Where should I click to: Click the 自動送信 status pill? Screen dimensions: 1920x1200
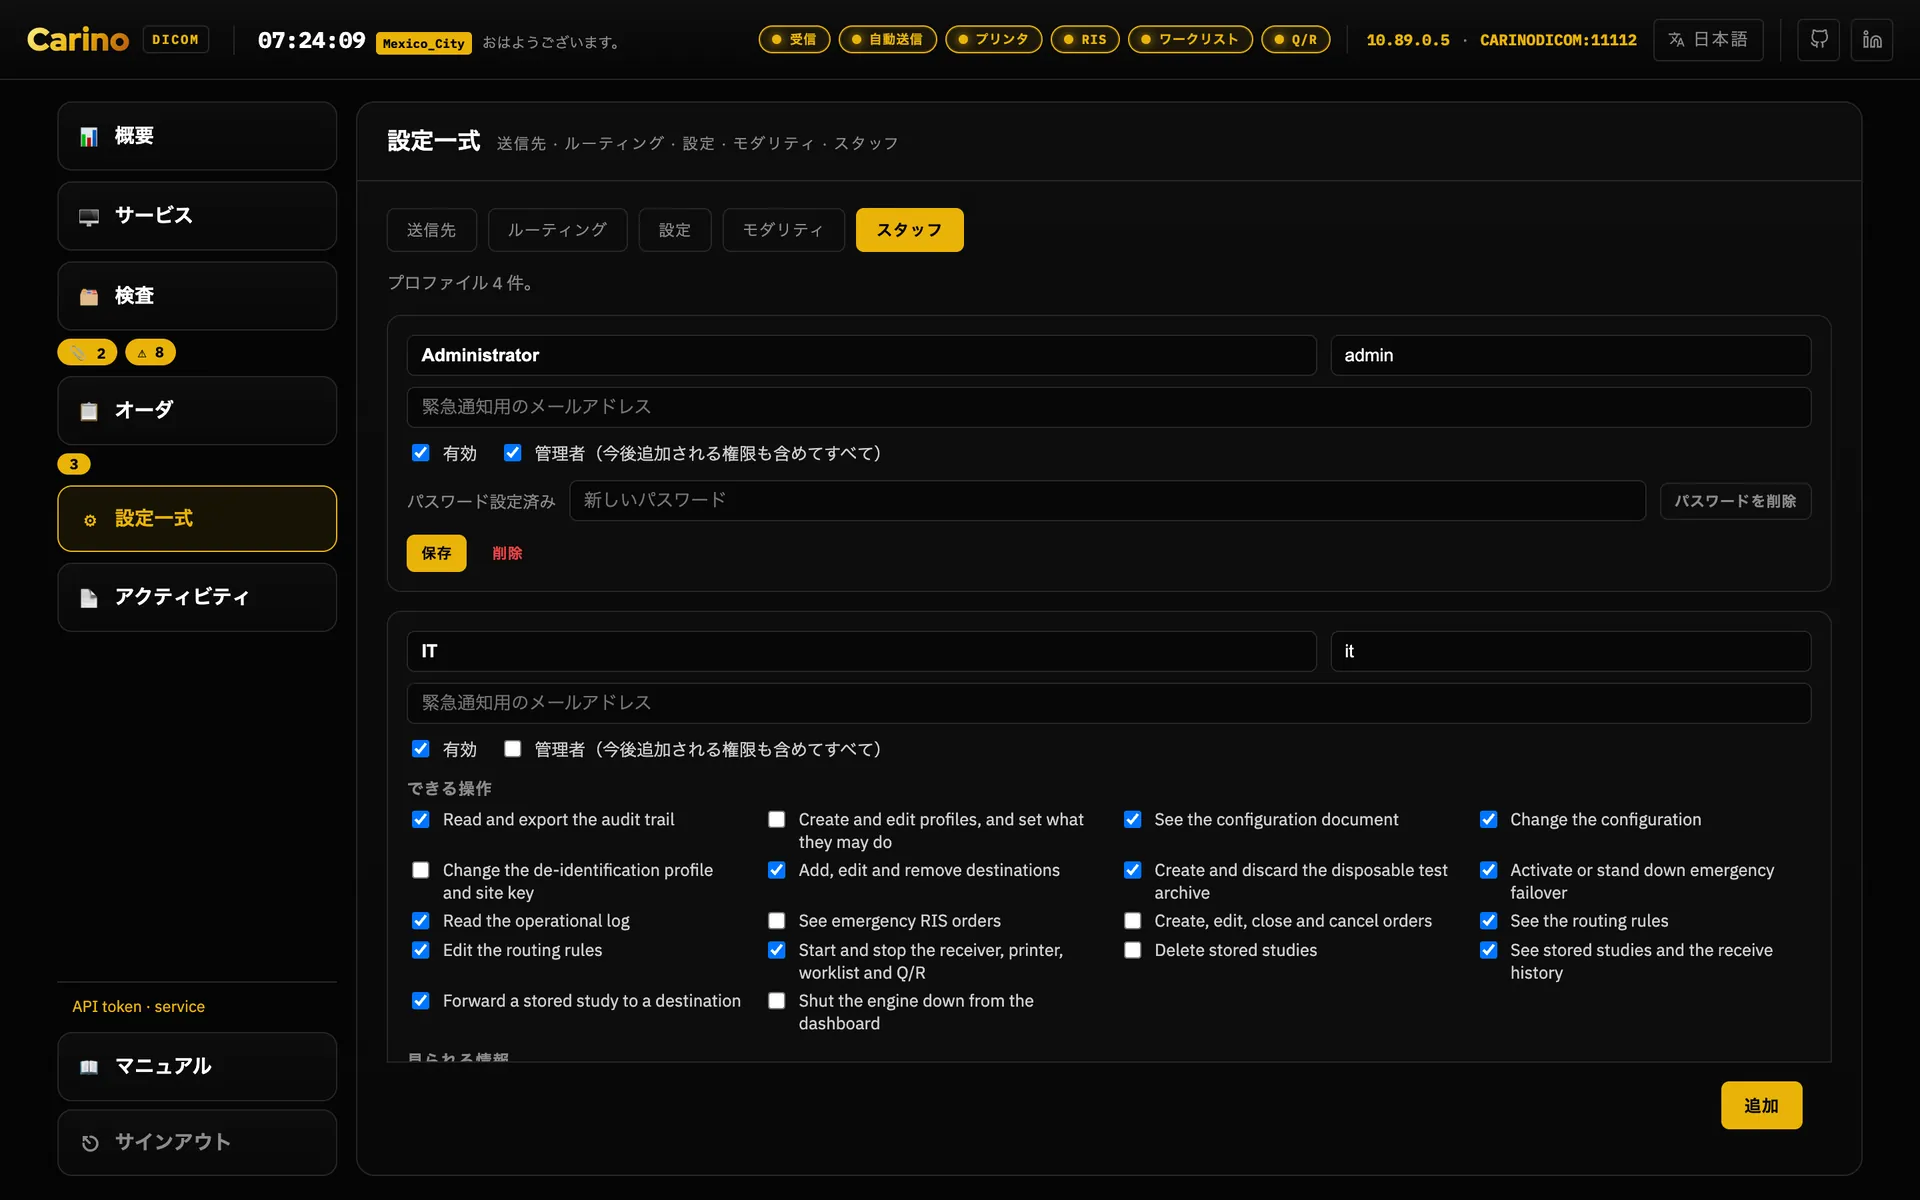tap(887, 40)
